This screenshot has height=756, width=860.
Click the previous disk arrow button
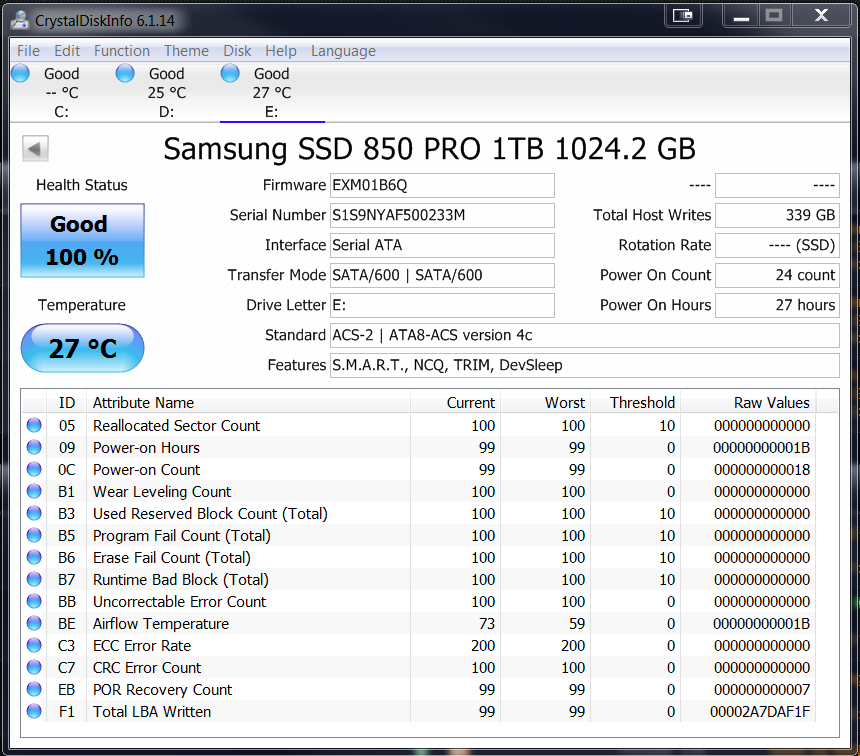click(x=35, y=149)
